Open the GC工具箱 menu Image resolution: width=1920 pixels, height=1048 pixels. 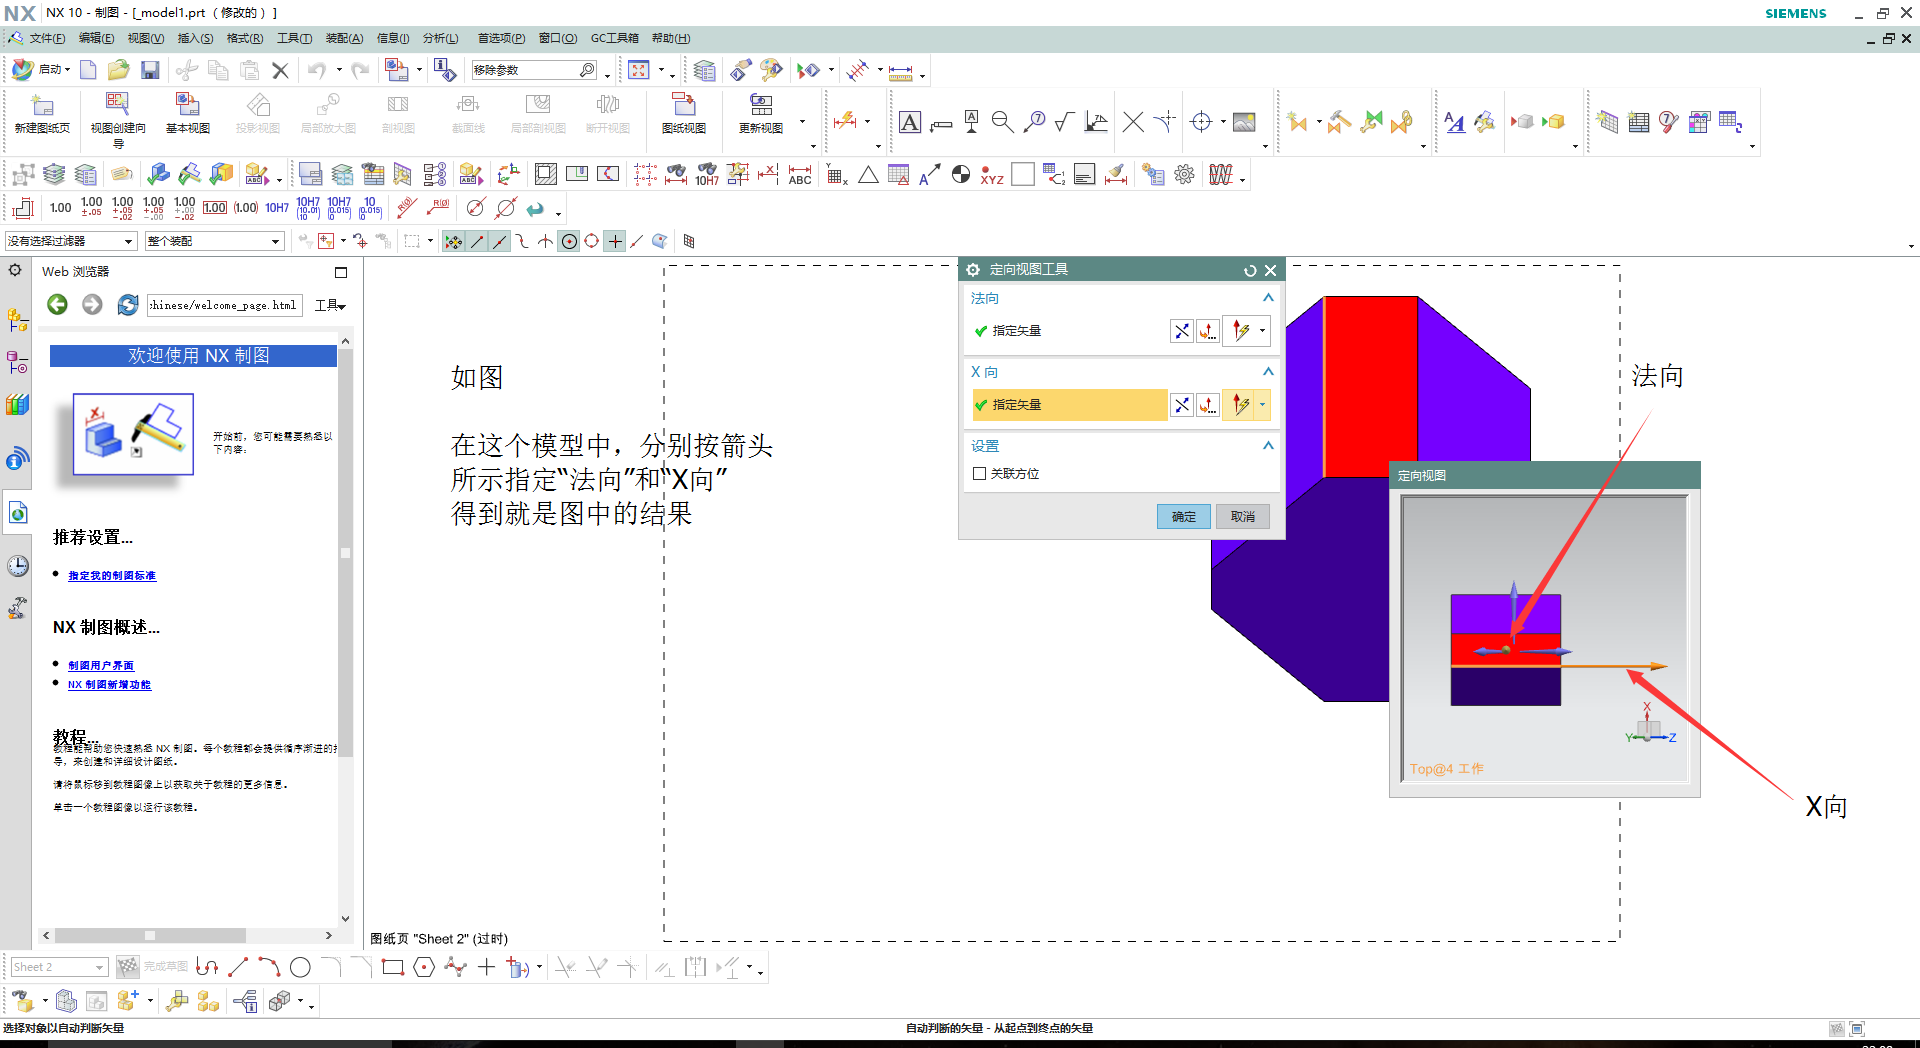(x=614, y=38)
